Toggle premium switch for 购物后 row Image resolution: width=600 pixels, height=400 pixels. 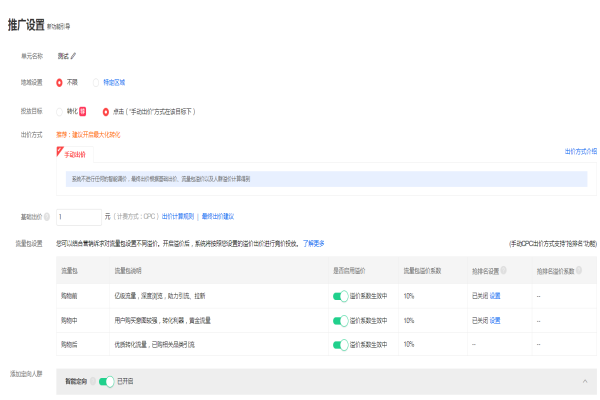(340, 344)
